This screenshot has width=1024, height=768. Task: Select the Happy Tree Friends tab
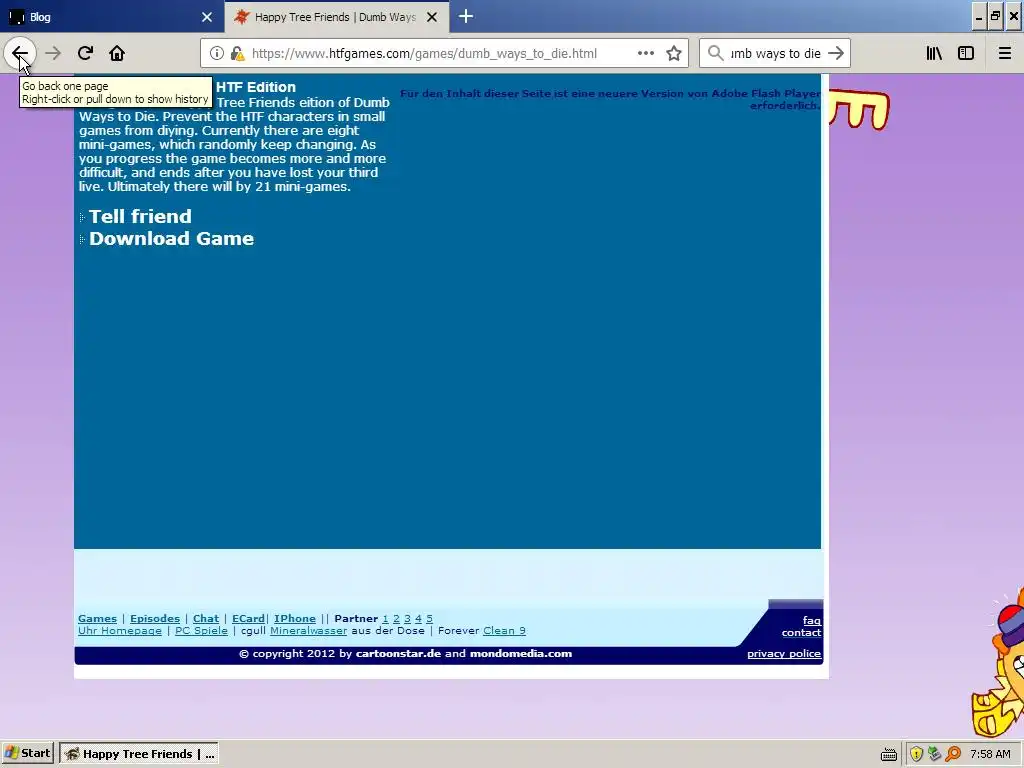point(337,16)
